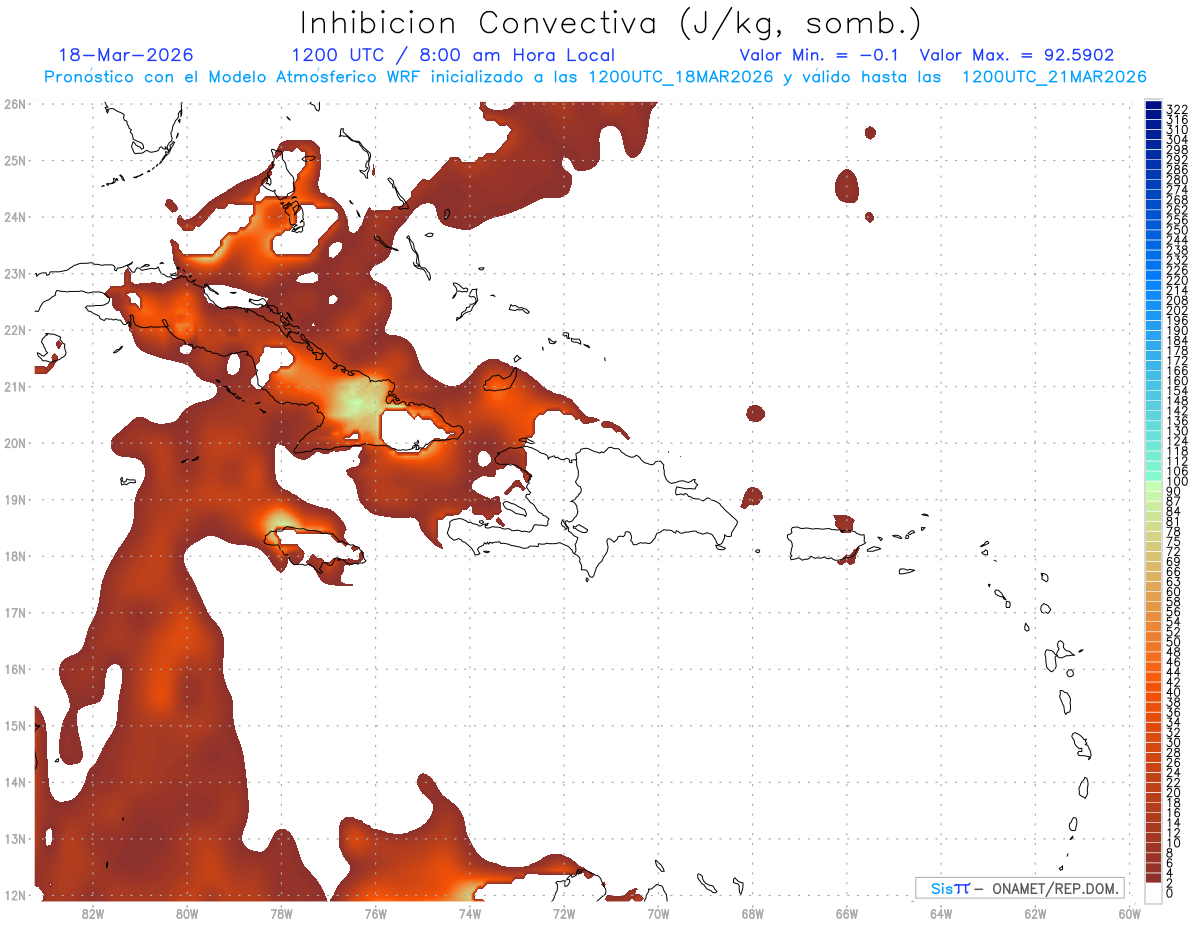The height and width of the screenshot is (927, 1200).
Task: Click the SisTT ONAMET/REP.DOM. logo box
Action: 1020,888
